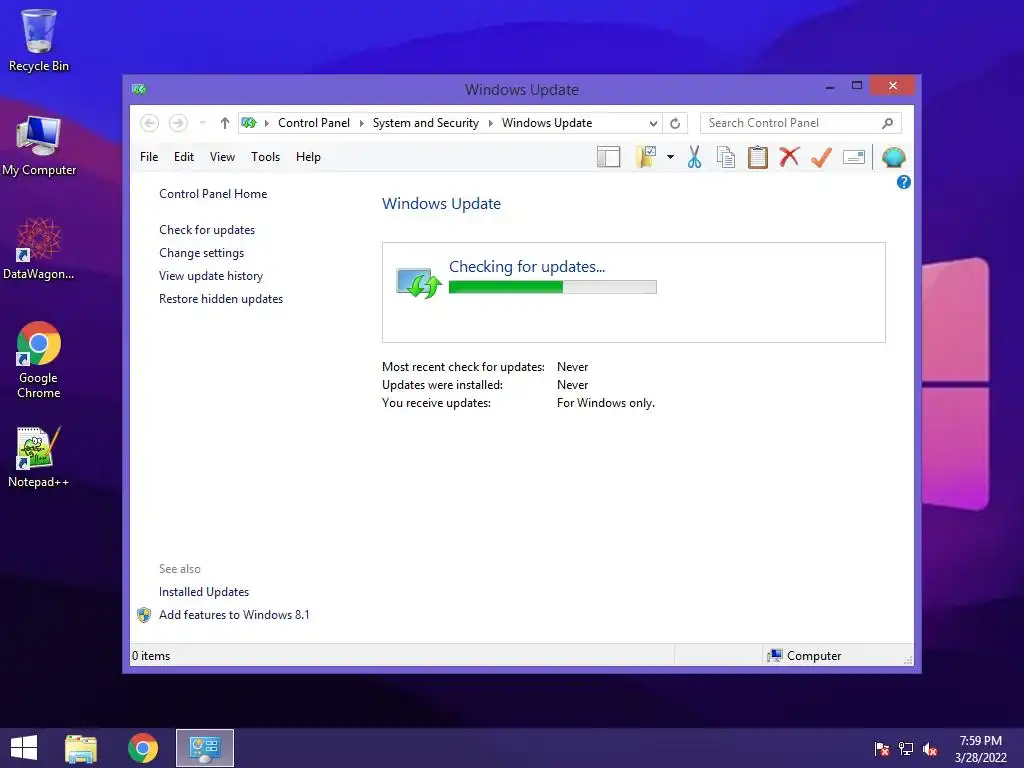Open the Tools menu
The width and height of the screenshot is (1024, 768).
click(x=265, y=157)
